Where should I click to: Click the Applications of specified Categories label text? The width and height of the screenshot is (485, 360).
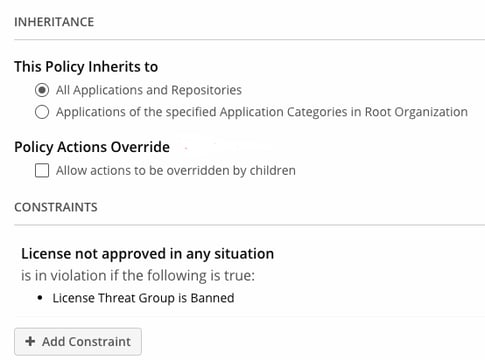point(262,112)
